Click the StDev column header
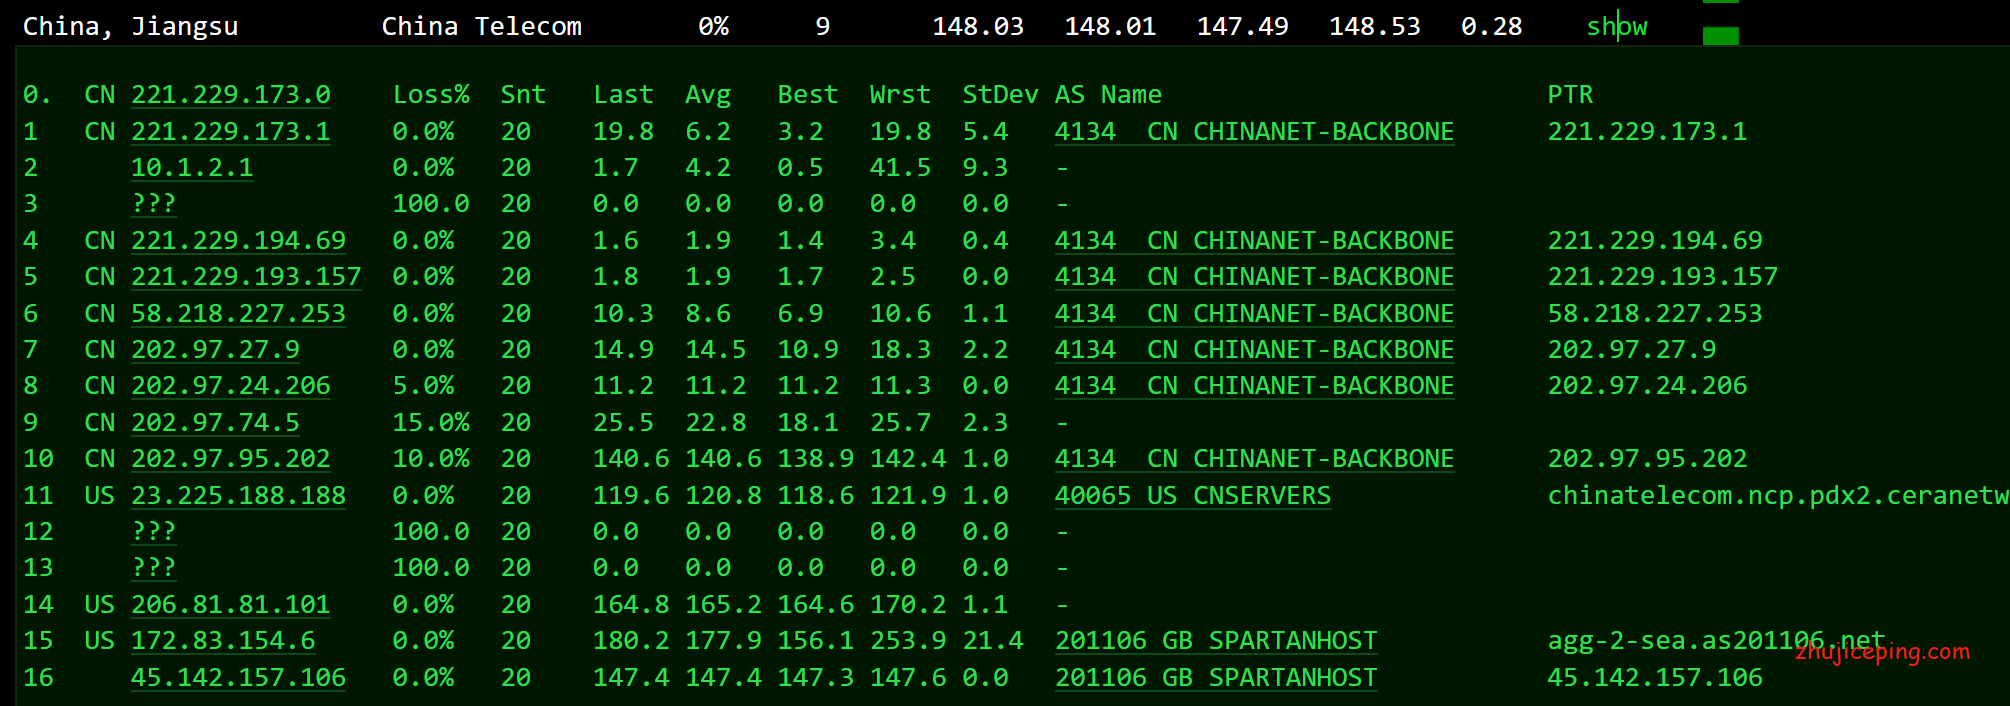The width and height of the screenshot is (2010, 706). (1000, 95)
